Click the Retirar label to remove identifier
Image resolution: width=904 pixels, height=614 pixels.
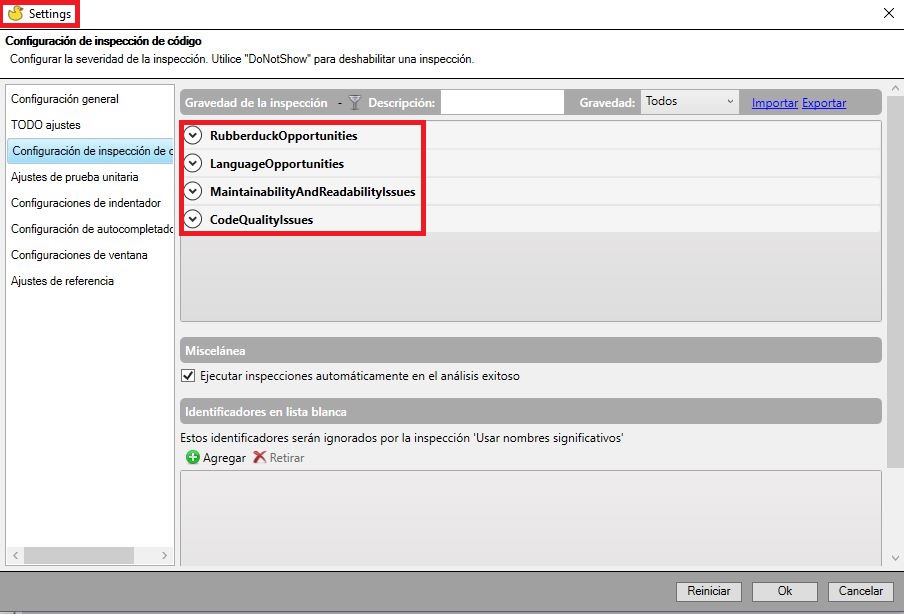click(x=287, y=458)
